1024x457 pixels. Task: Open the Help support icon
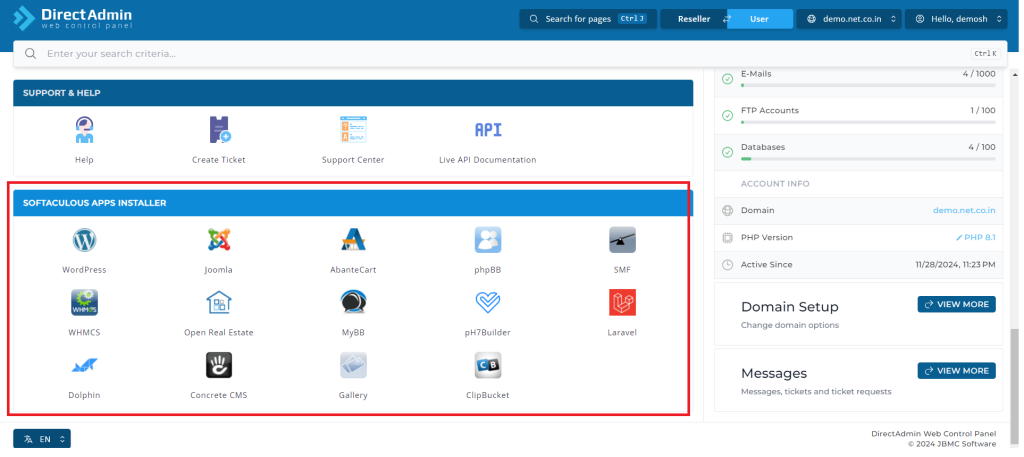pos(84,130)
